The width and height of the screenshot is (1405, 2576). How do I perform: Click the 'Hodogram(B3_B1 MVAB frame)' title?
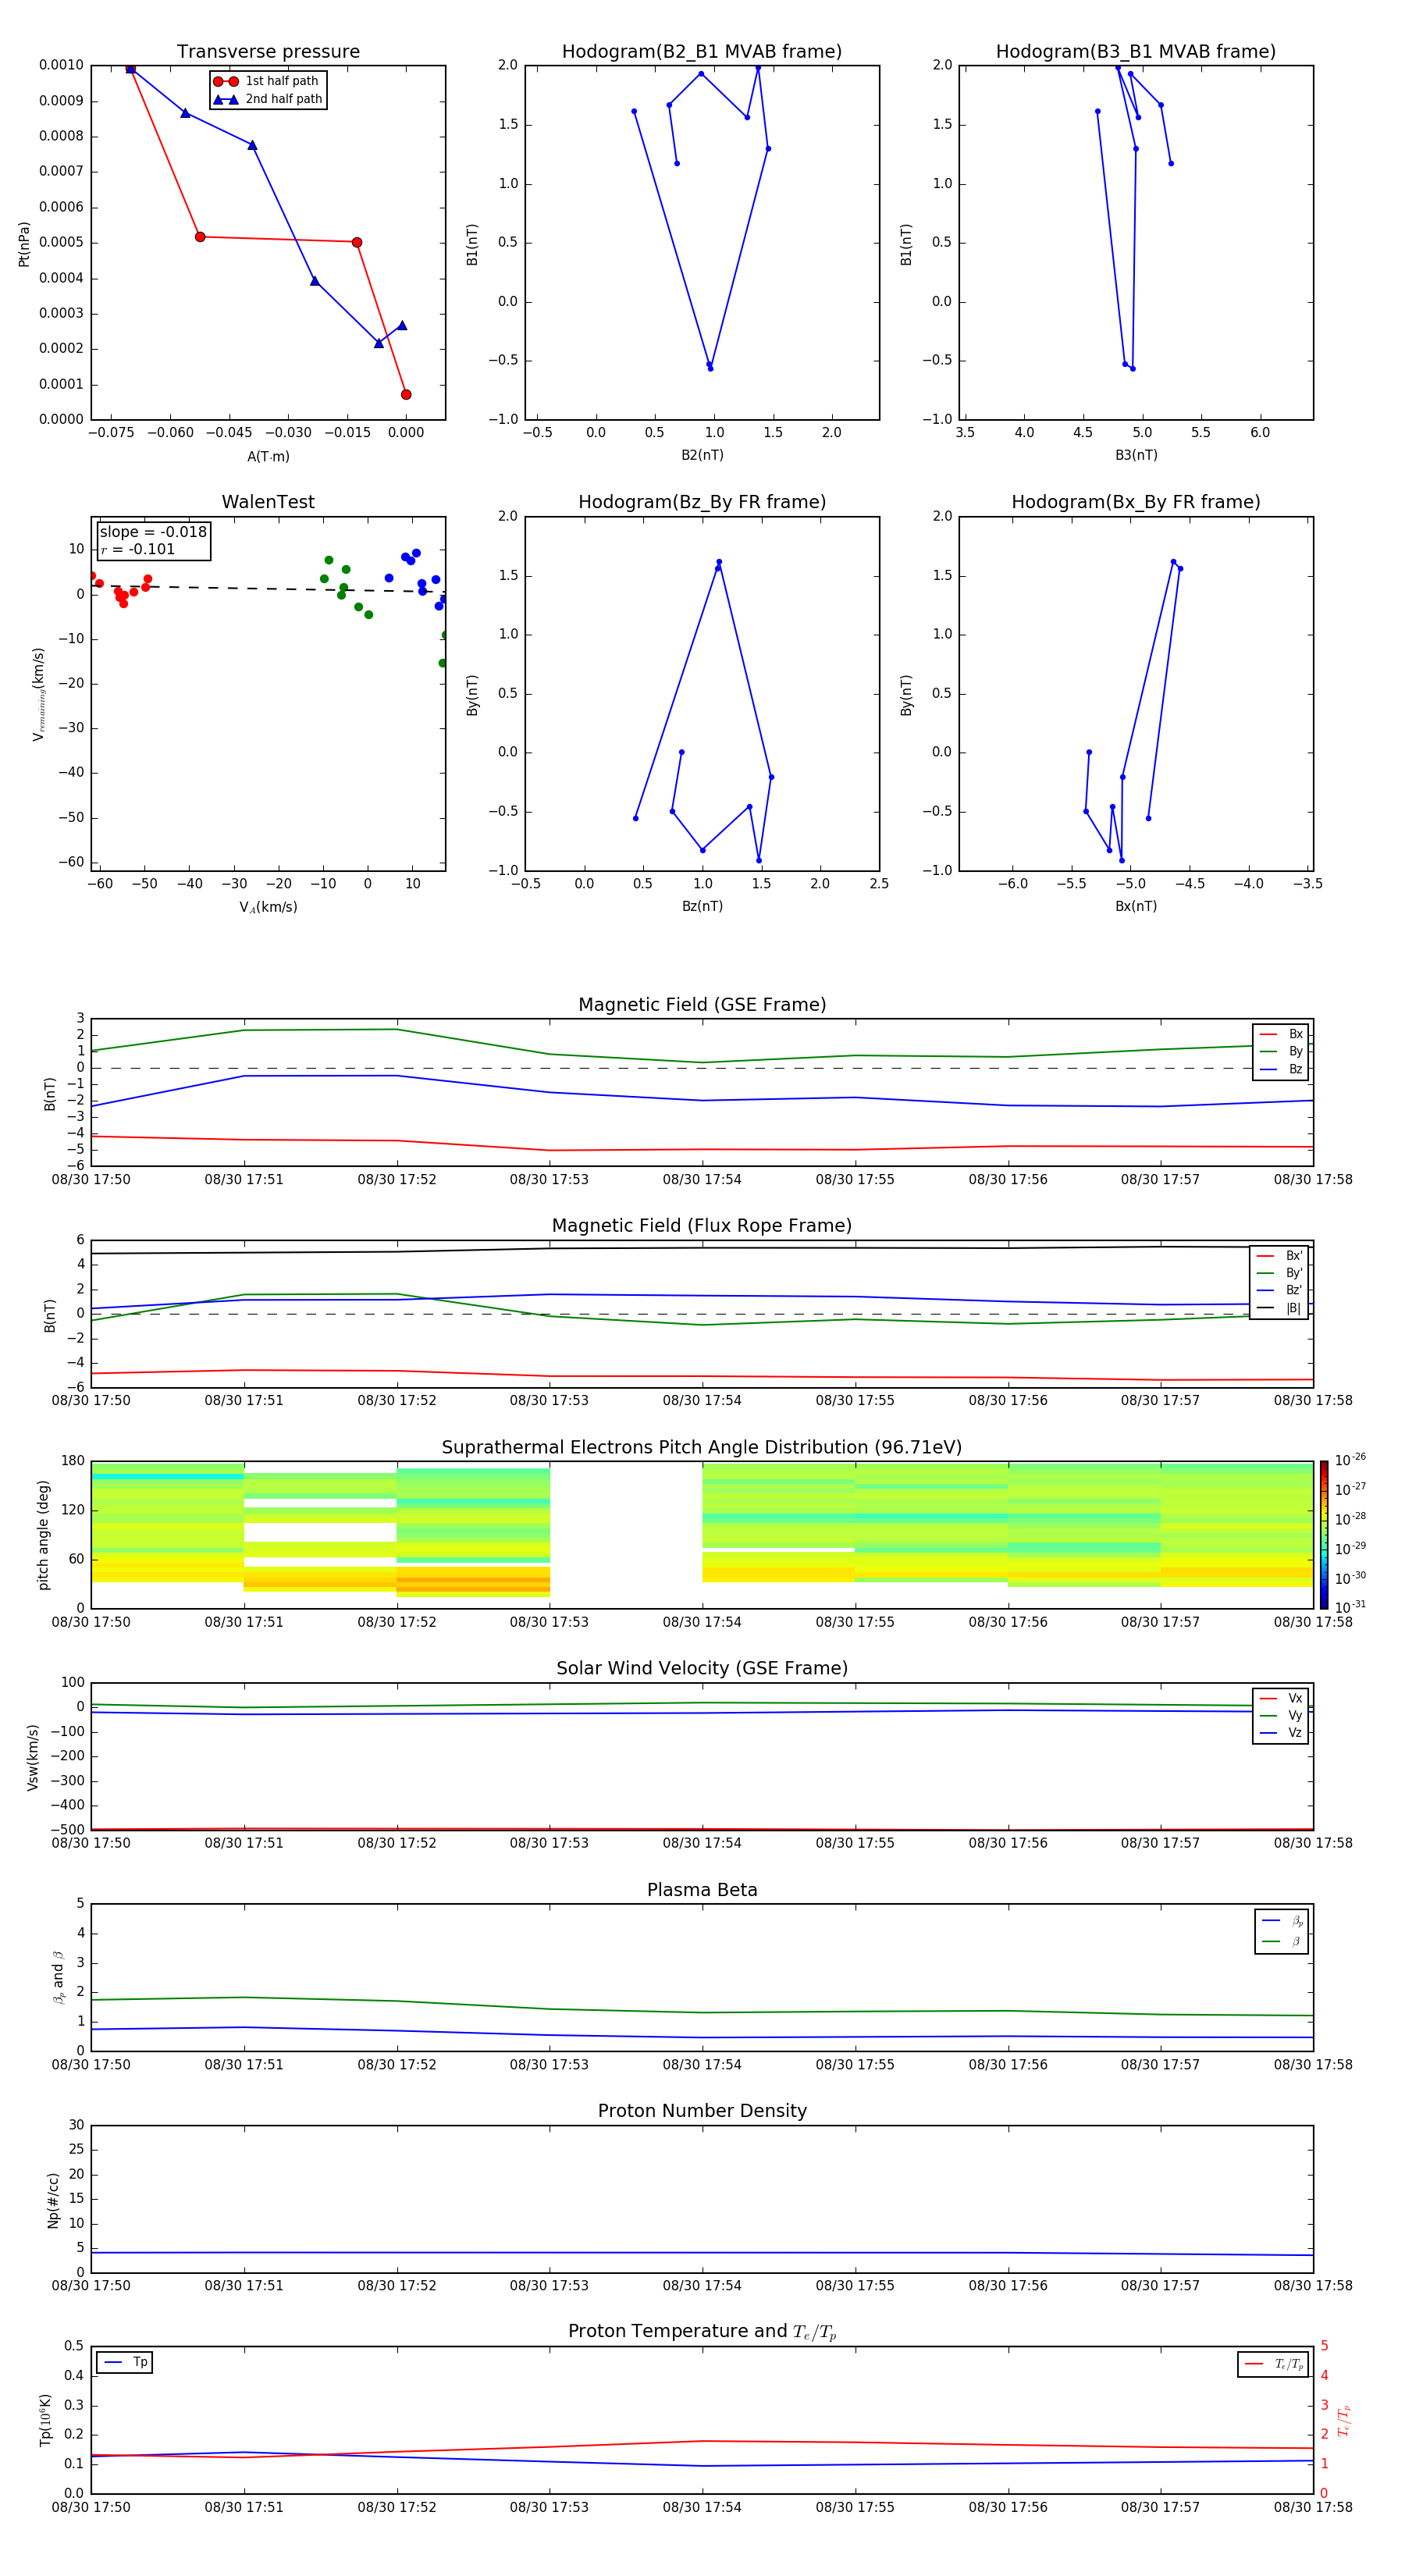(1136, 52)
